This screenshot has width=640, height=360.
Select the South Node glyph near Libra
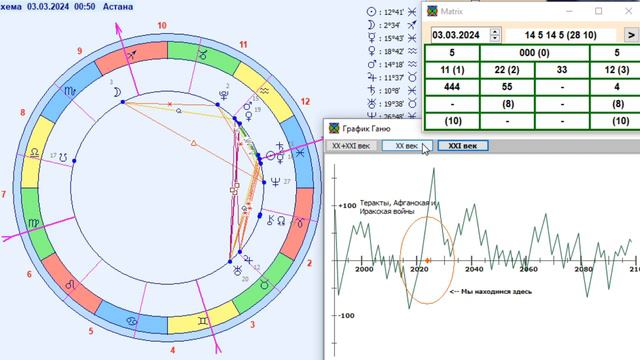63,157
